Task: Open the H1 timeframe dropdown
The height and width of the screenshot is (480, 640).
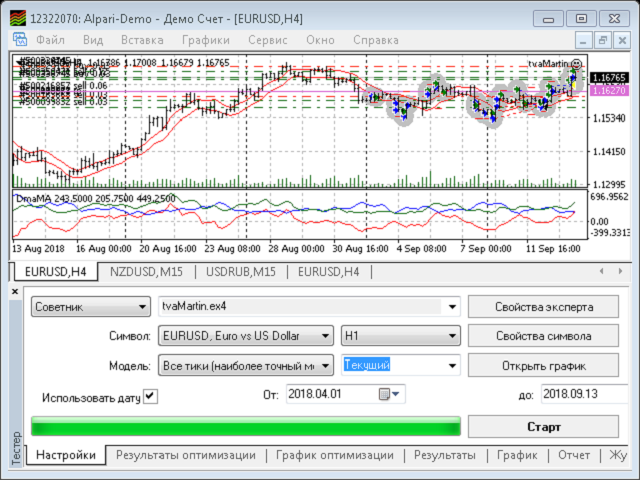Action: pyautogui.click(x=401, y=336)
